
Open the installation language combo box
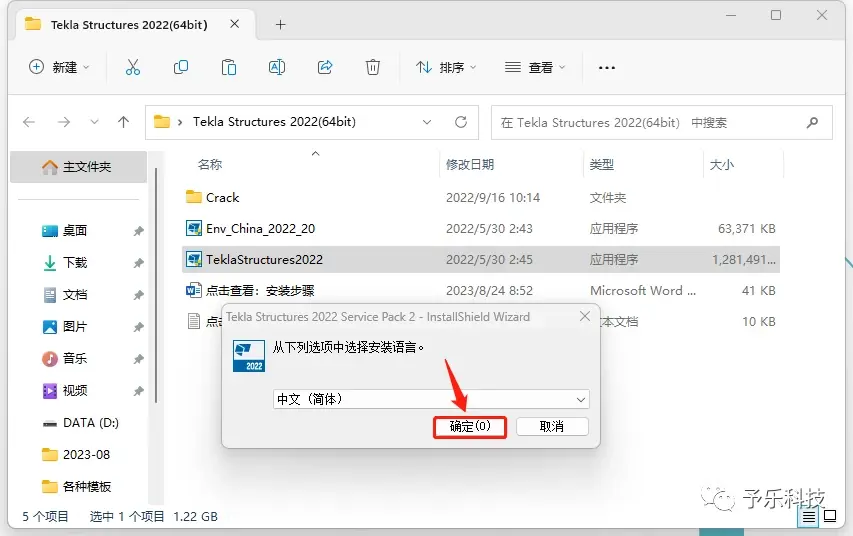(x=431, y=399)
